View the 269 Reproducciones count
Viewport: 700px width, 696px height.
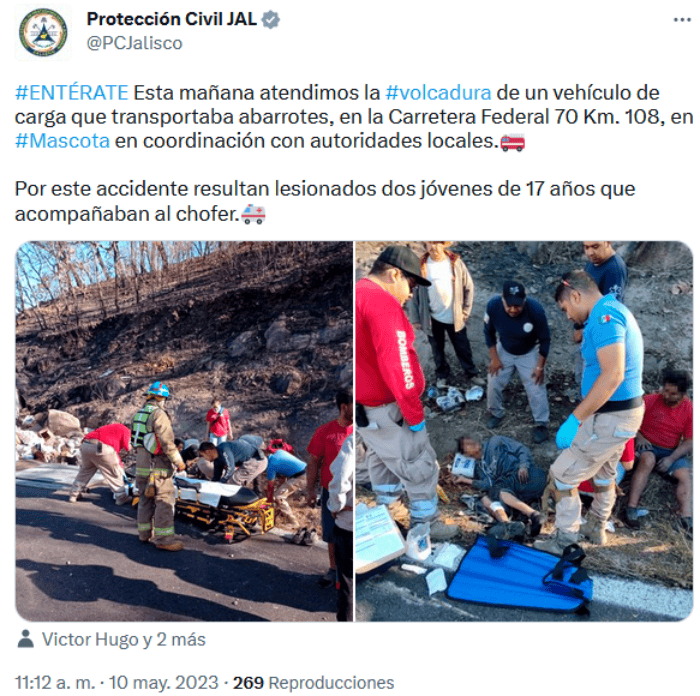tap(313, 683)
